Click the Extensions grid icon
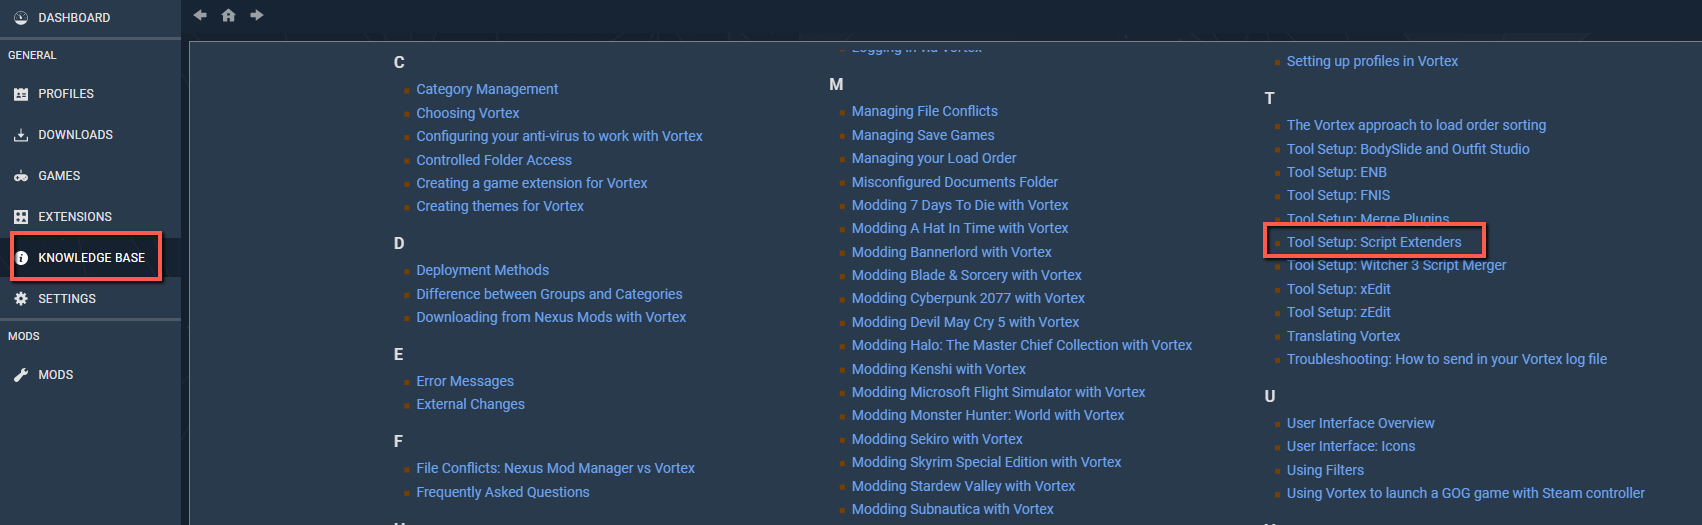 [x=21, y=217]
